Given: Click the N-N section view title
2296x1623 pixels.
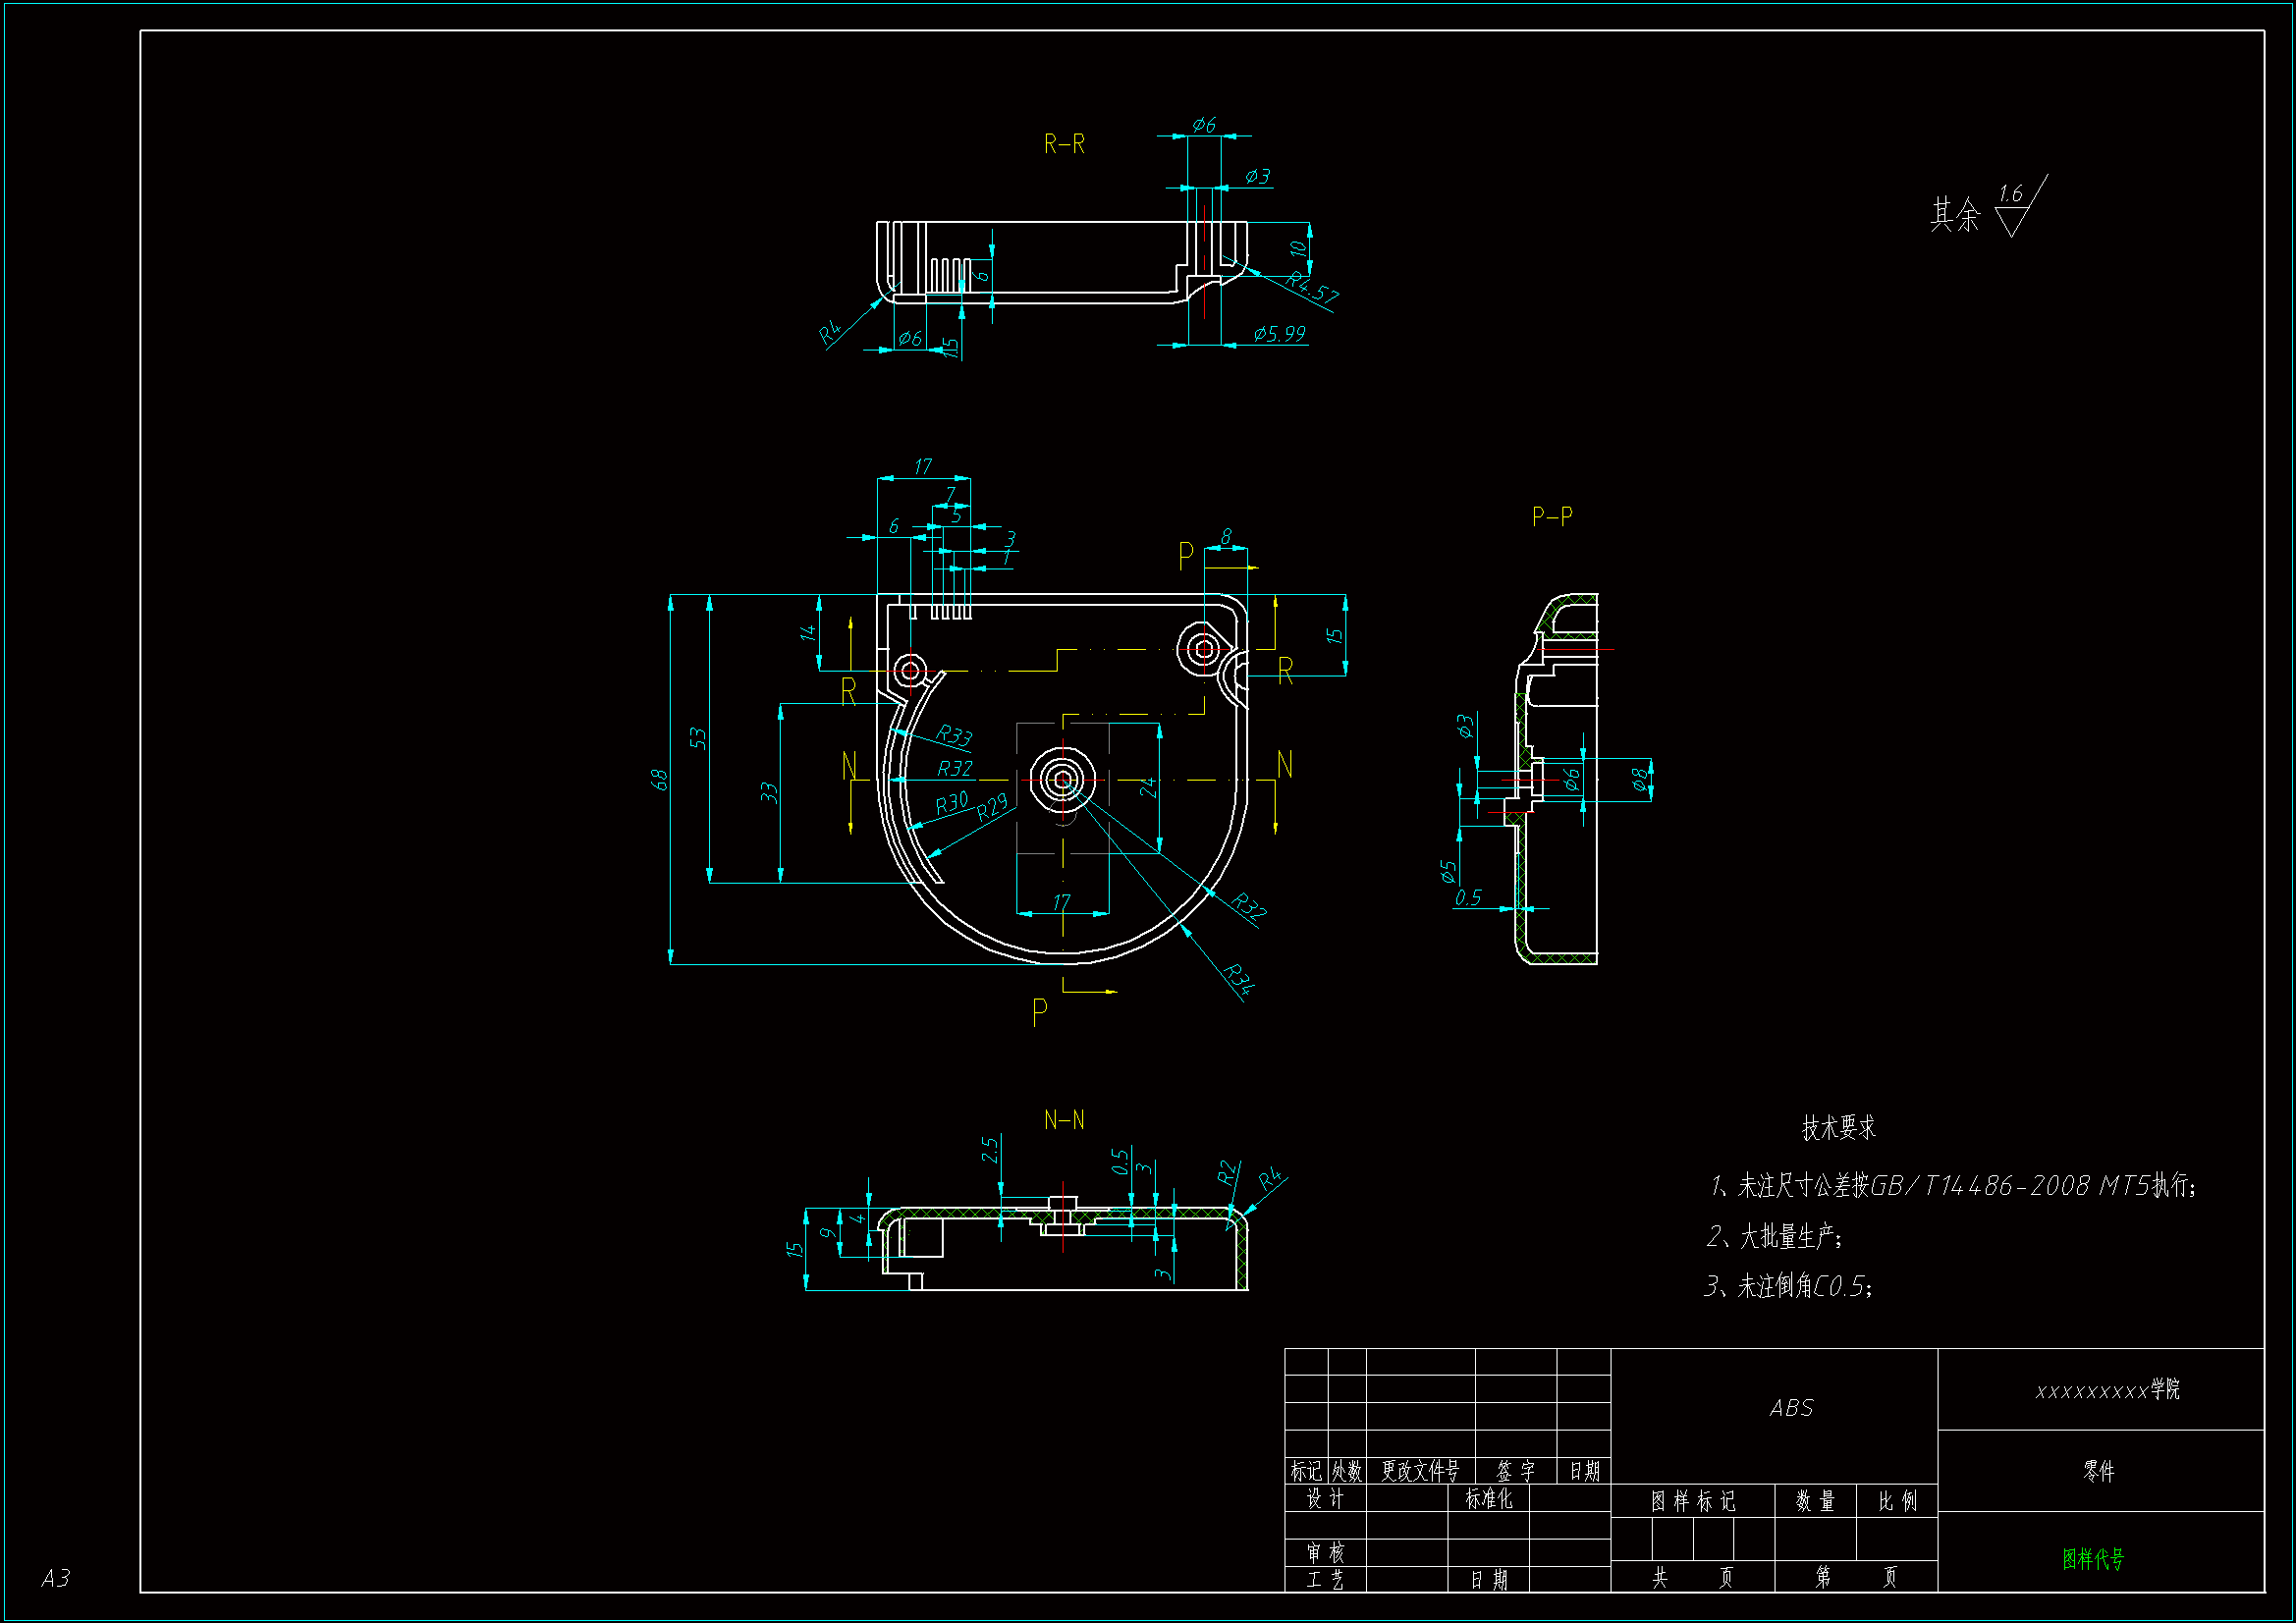Looking at the screenshot, I should click(1064, 1120).
